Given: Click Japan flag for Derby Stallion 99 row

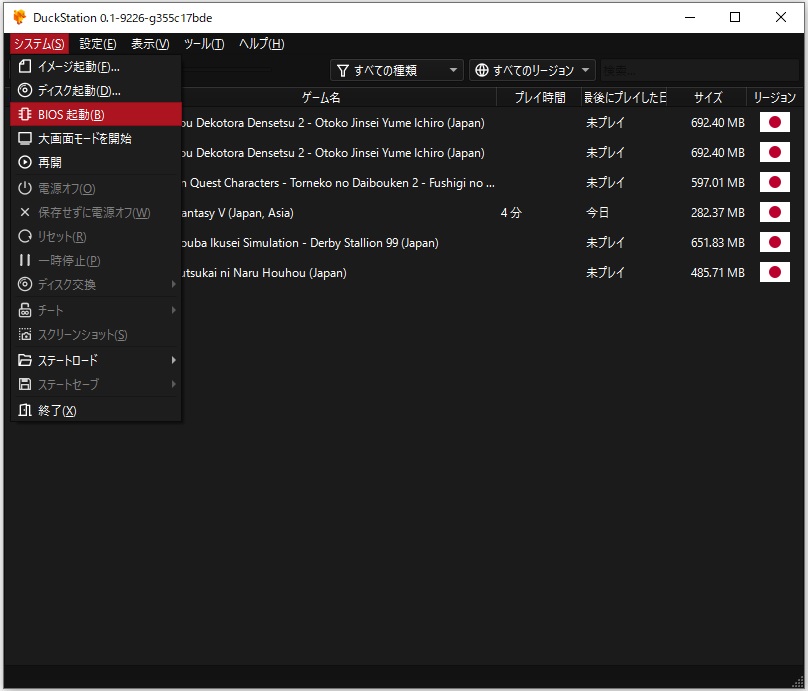Looking at the screenshot, I should 775,242.
